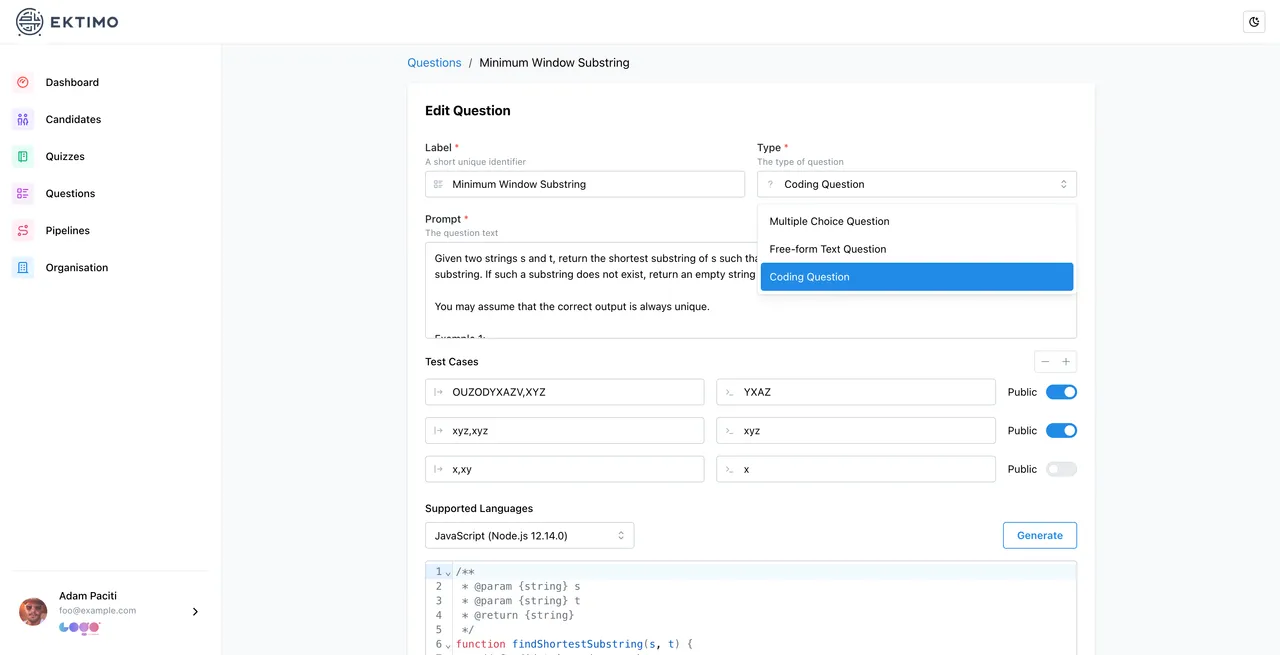Enable Public toggle for x,xy test case
This screenshot has width=1280, height=655.
tap(1061, 469)
